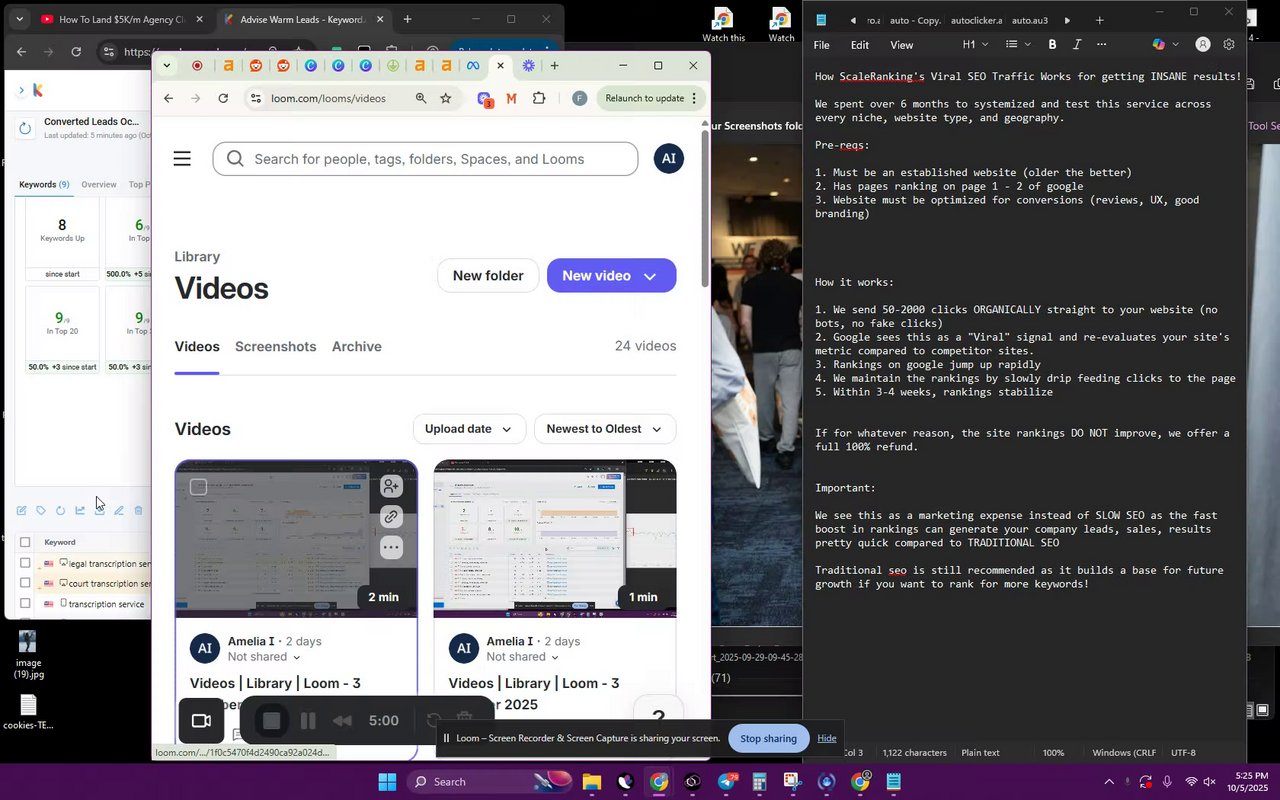Screen dimensions: 1280x800
Task: Open Windows Start menu
Action: click(387, 782)
